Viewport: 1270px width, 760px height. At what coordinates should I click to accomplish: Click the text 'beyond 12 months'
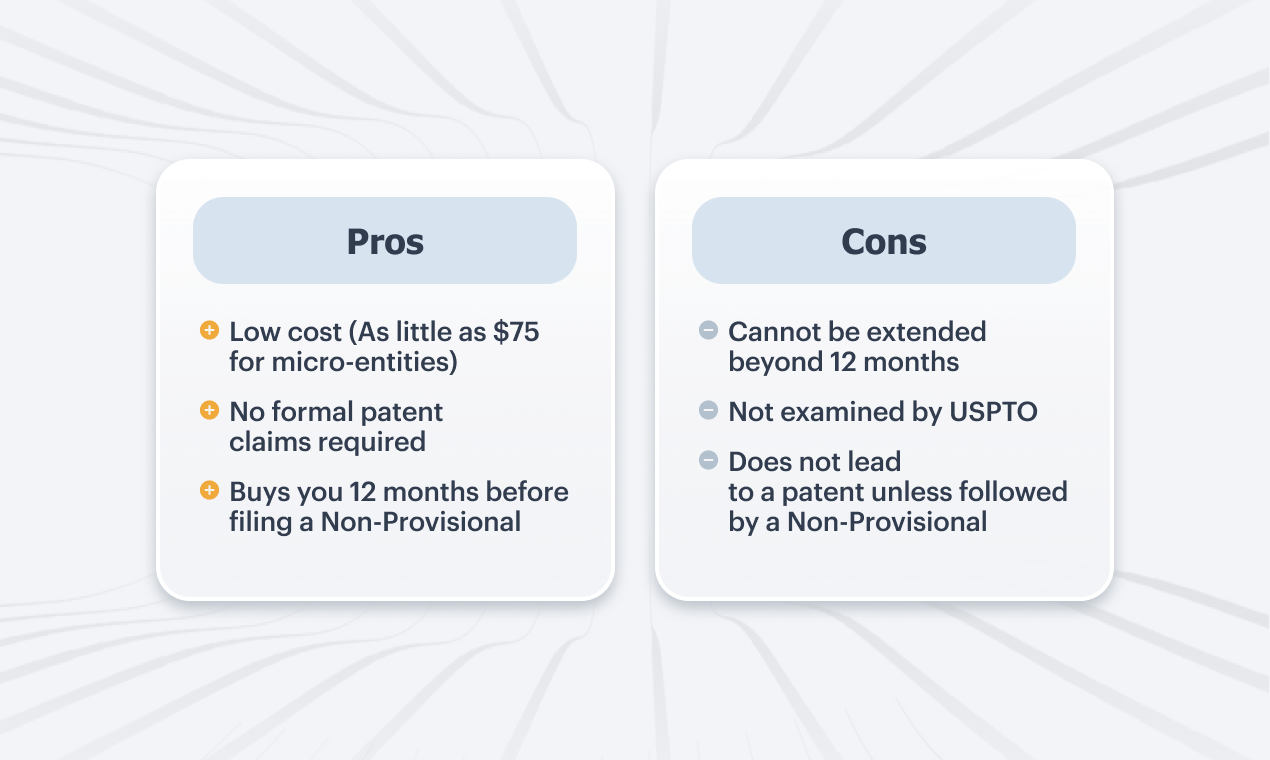(844, 362)
